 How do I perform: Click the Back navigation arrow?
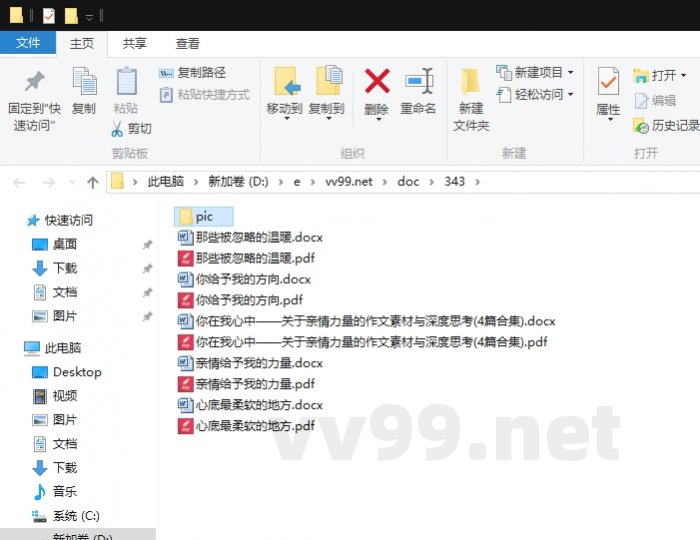coord(19,182)
